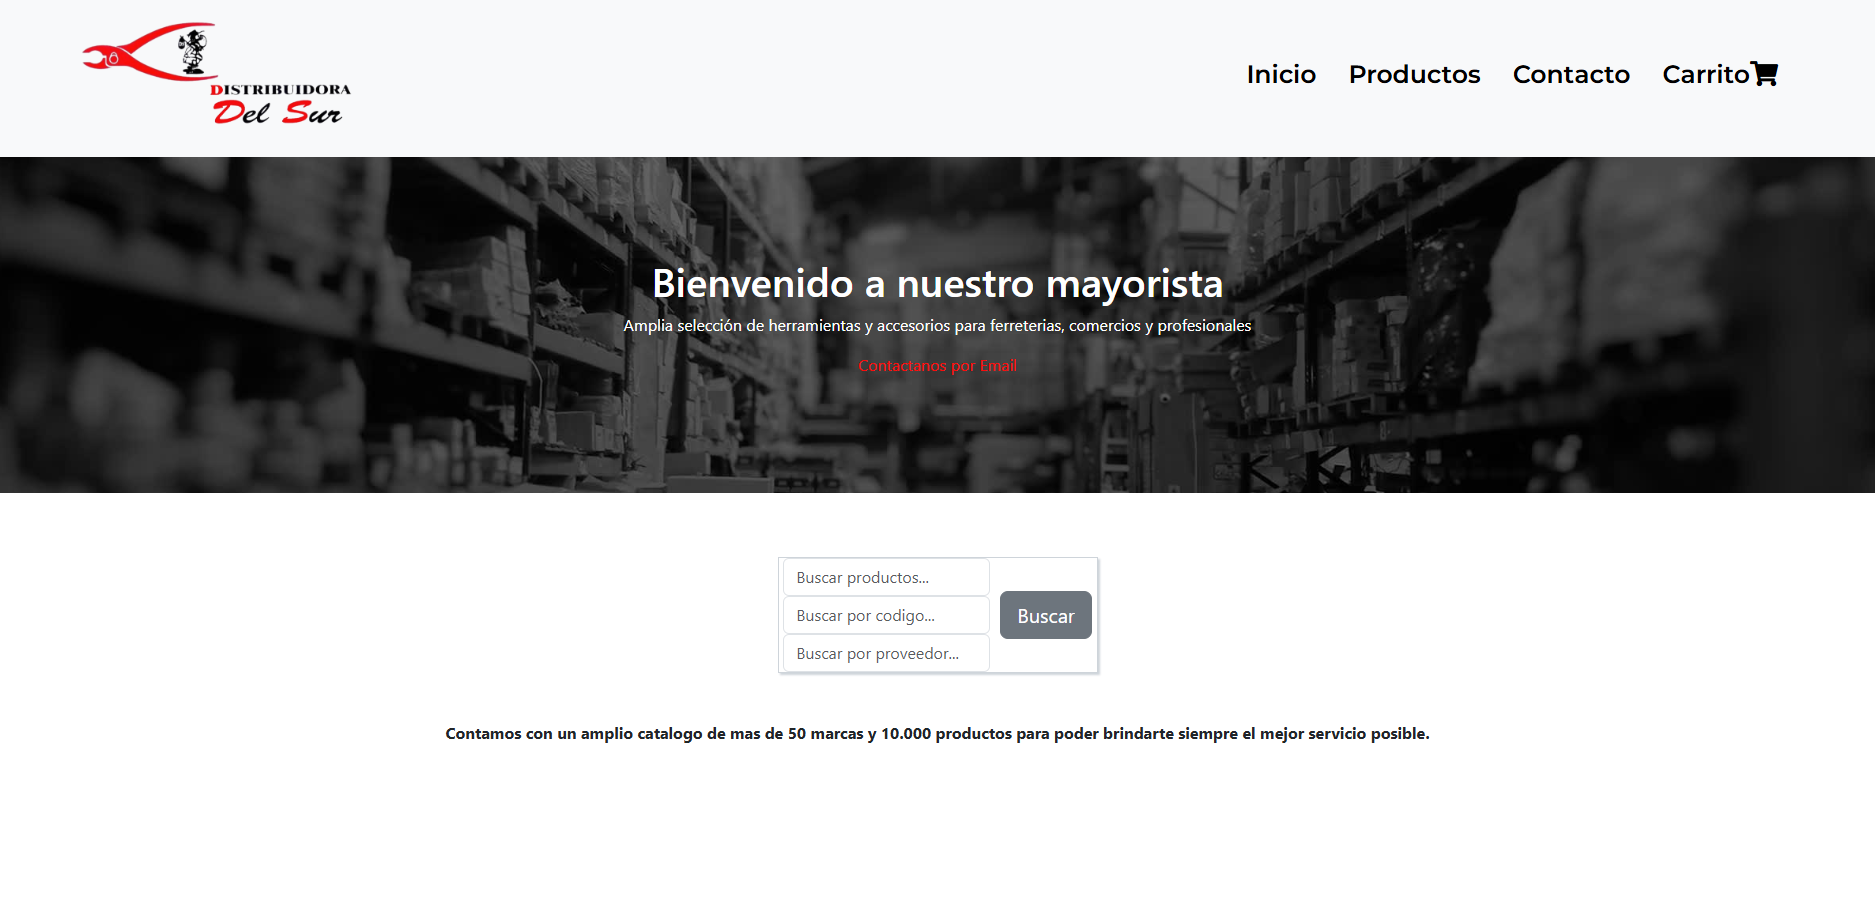Click the 'Bienvenido a nuestro mayorista' heading
Viewport: 1875px width, 904px height.
click(937, 283)
